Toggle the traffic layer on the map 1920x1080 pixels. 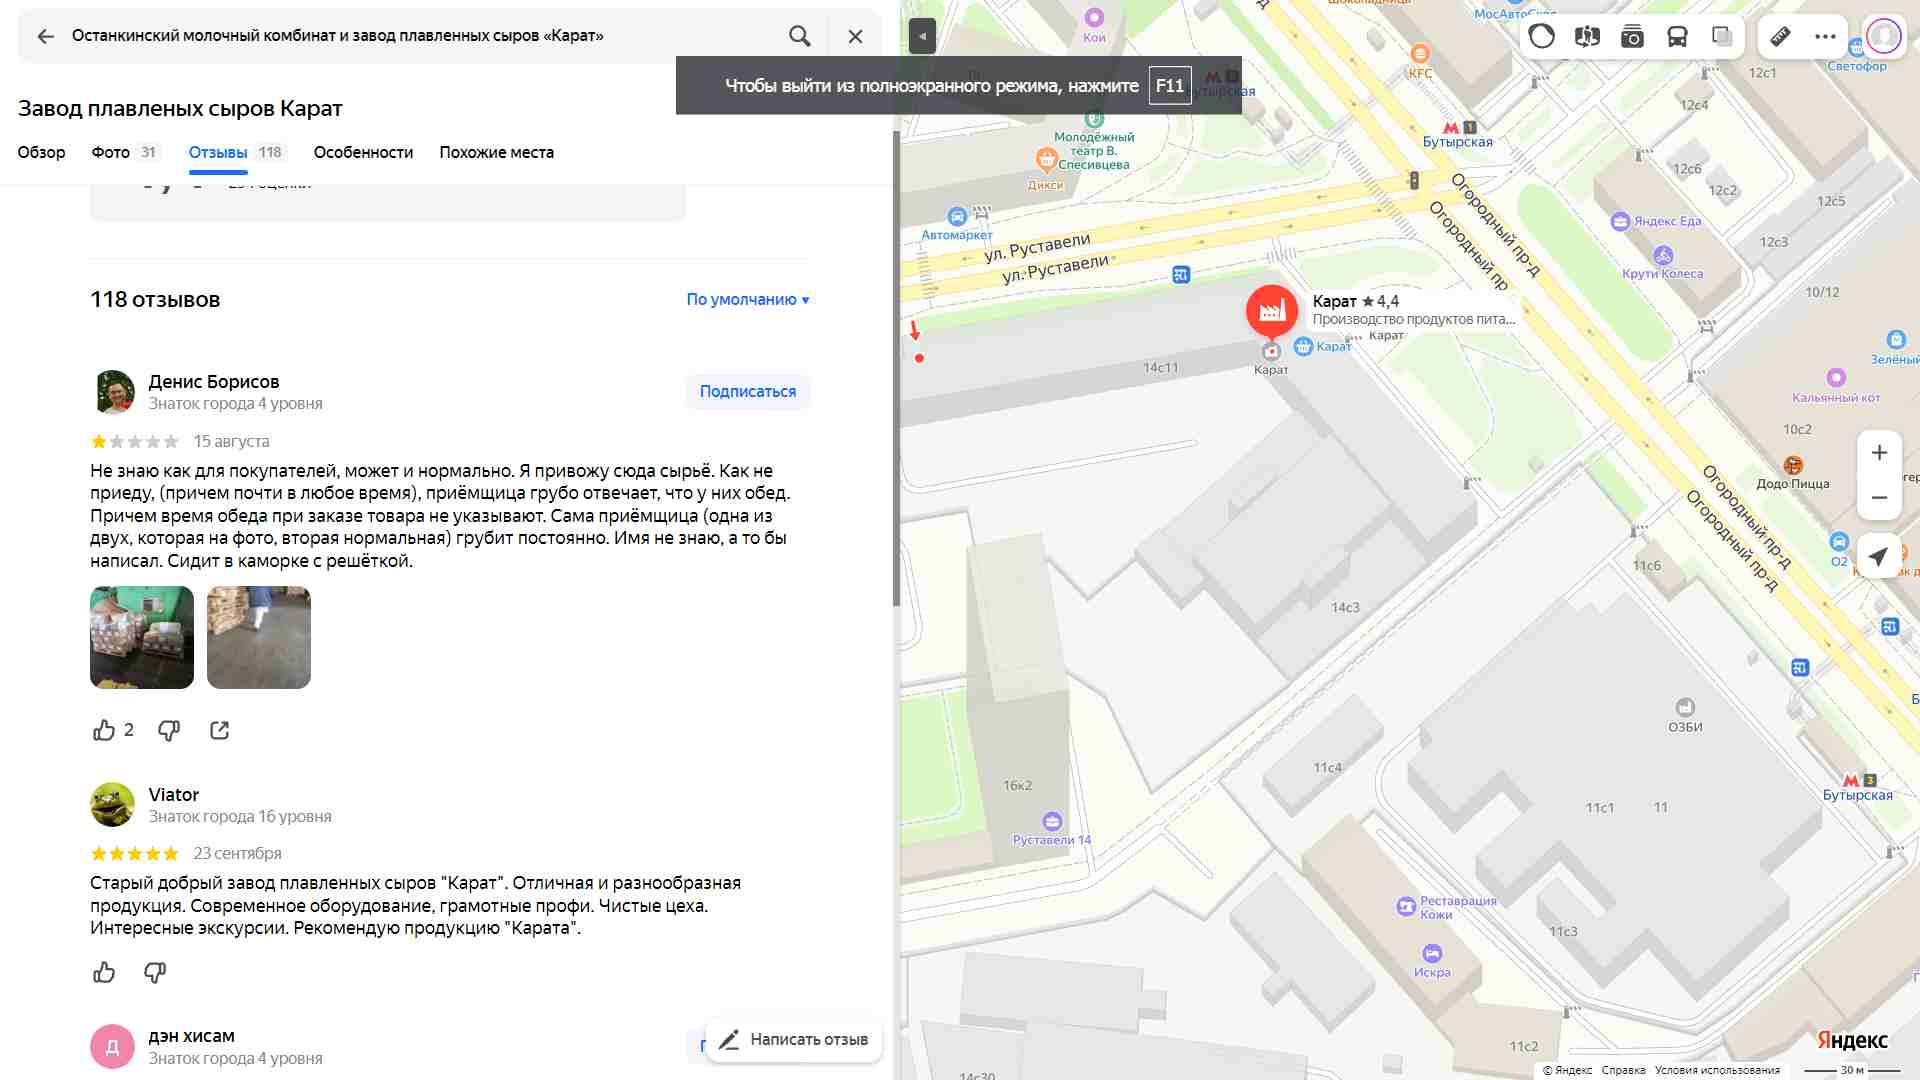tap(1542, 37)
